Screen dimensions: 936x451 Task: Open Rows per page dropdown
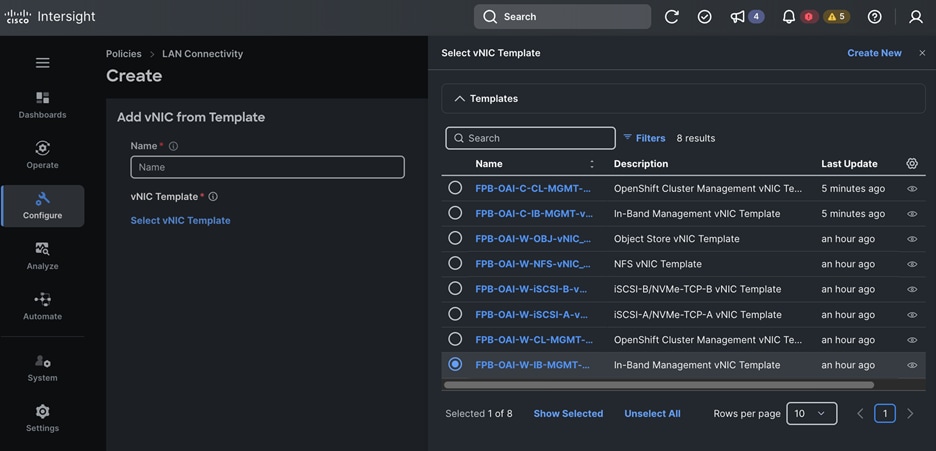pos(811,413)
